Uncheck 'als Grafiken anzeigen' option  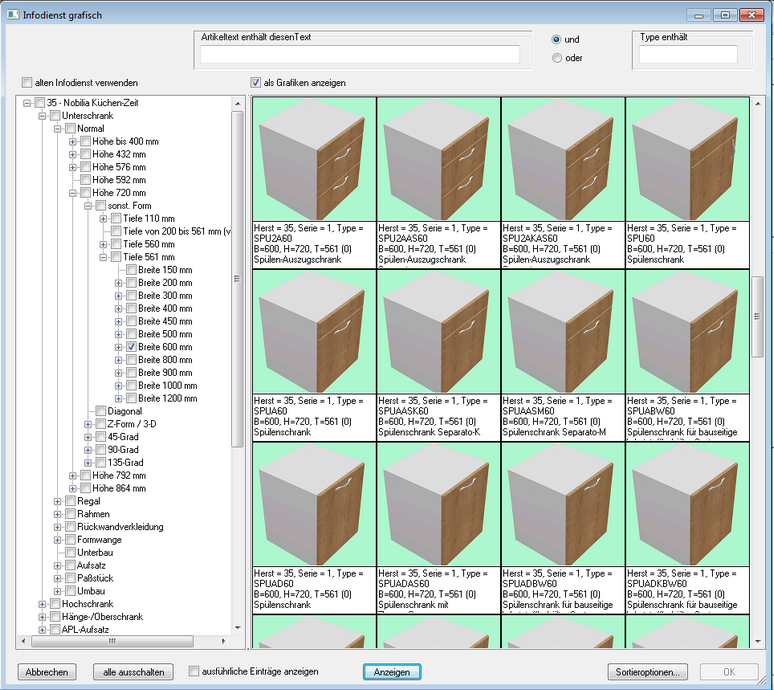pyautogui.click(x=256, y=82)
